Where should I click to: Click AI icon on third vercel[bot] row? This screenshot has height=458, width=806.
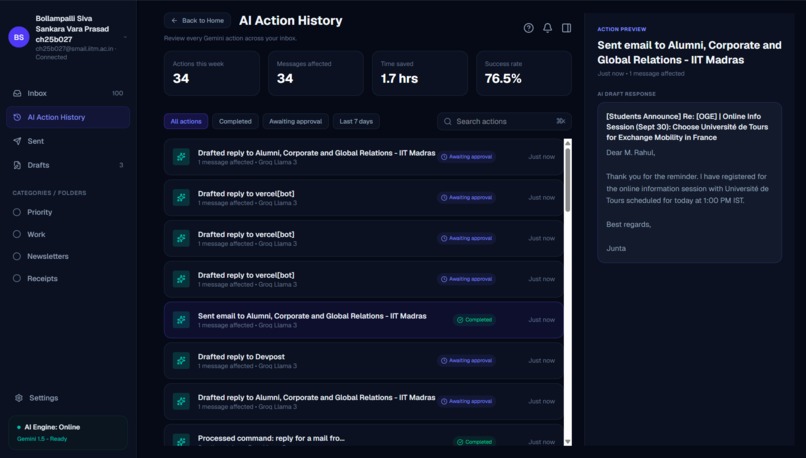181,279
